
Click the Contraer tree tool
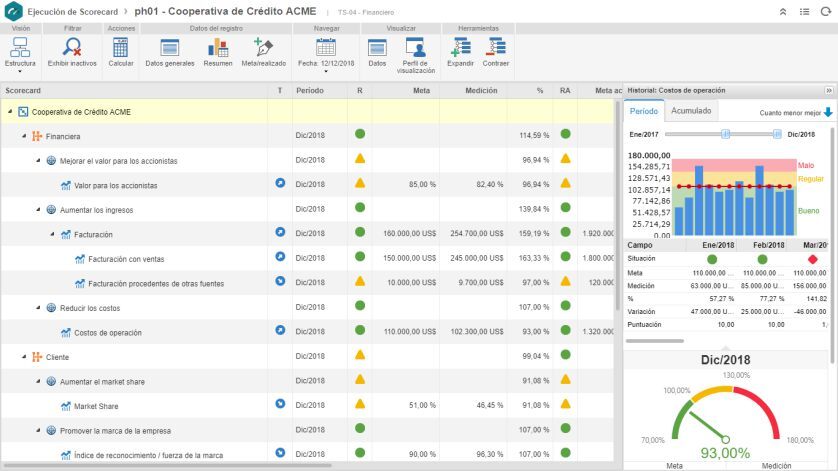click(495, 47)
